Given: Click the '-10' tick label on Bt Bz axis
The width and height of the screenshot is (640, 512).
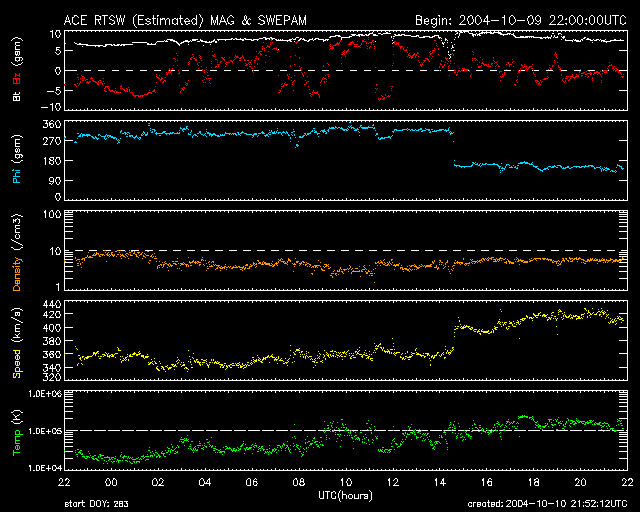Looking at the screenshot, I should point(52,107).
